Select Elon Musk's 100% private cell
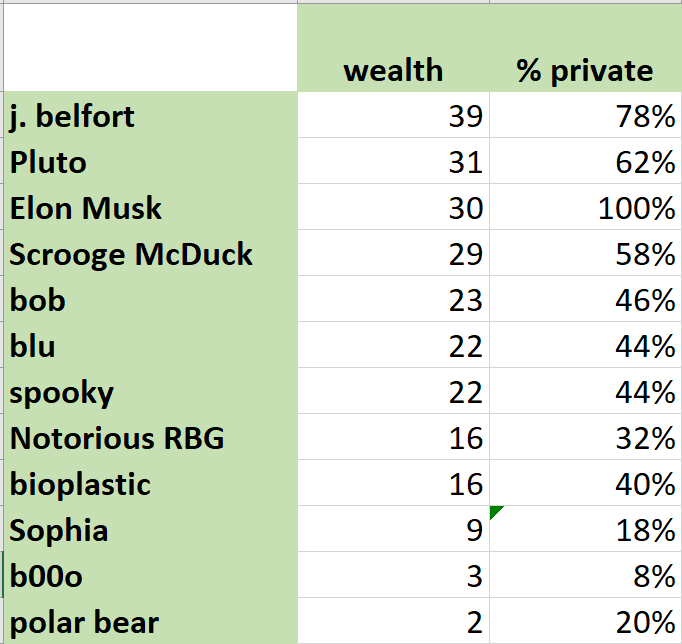Image resolution: width=682 pixels, height=644 pixels. click(584, 208)
